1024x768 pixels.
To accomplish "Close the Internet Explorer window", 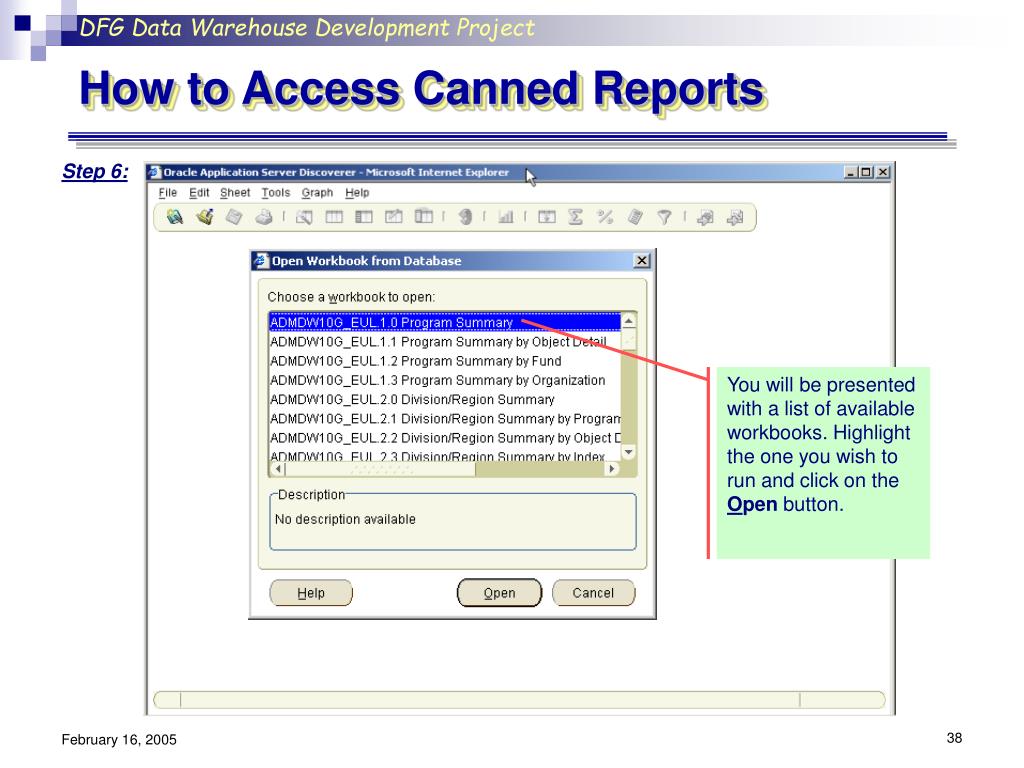I will click(x=882, y=172).
